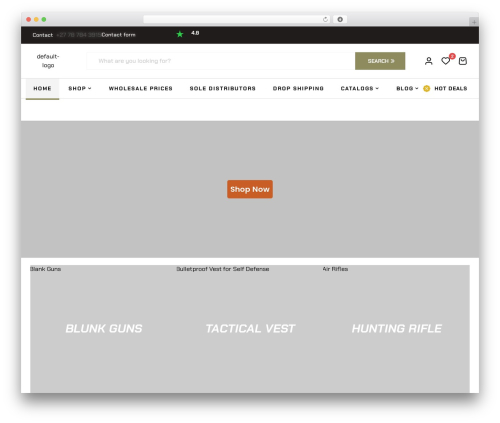Screen dimensions: 500x423
Task: Expand the Shop dropdown menu
Action: point(80,88)
